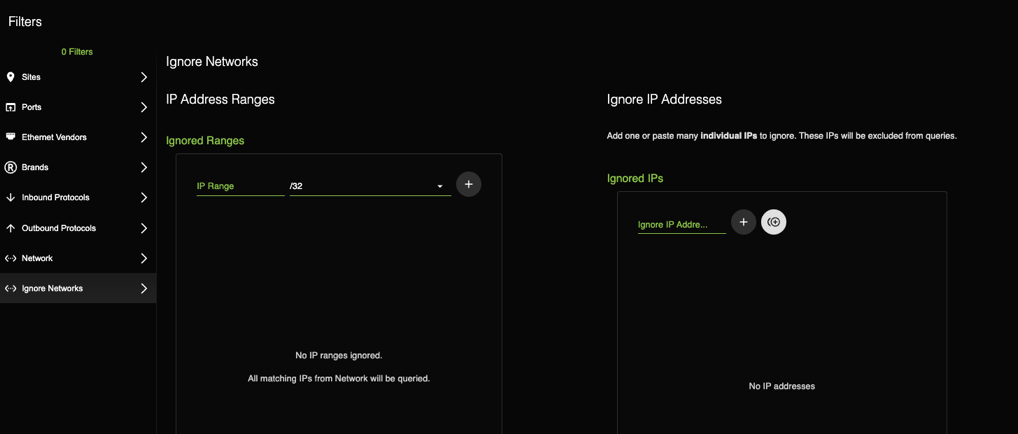This screenshot has height=434, width=1018.
Task: Open the Brands filter section
Action: click(78, 167)
